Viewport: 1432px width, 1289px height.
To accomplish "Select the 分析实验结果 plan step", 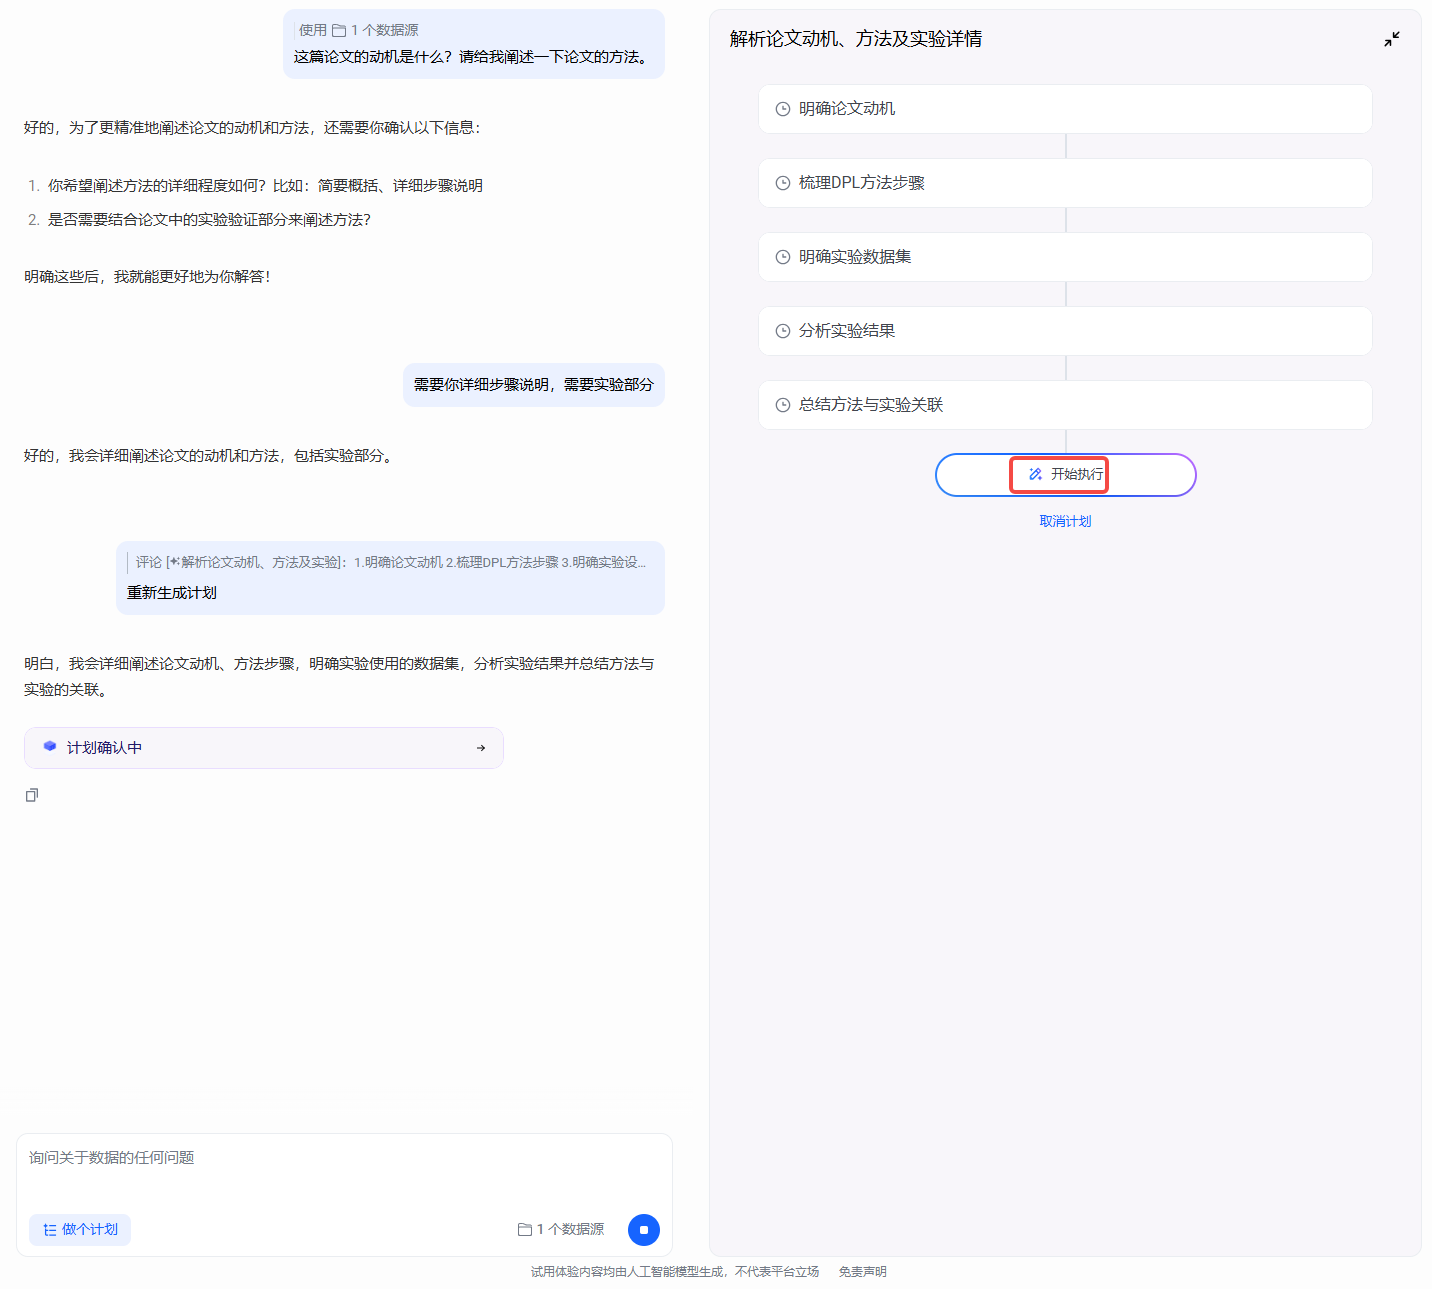I will [x=1065, y=331].
